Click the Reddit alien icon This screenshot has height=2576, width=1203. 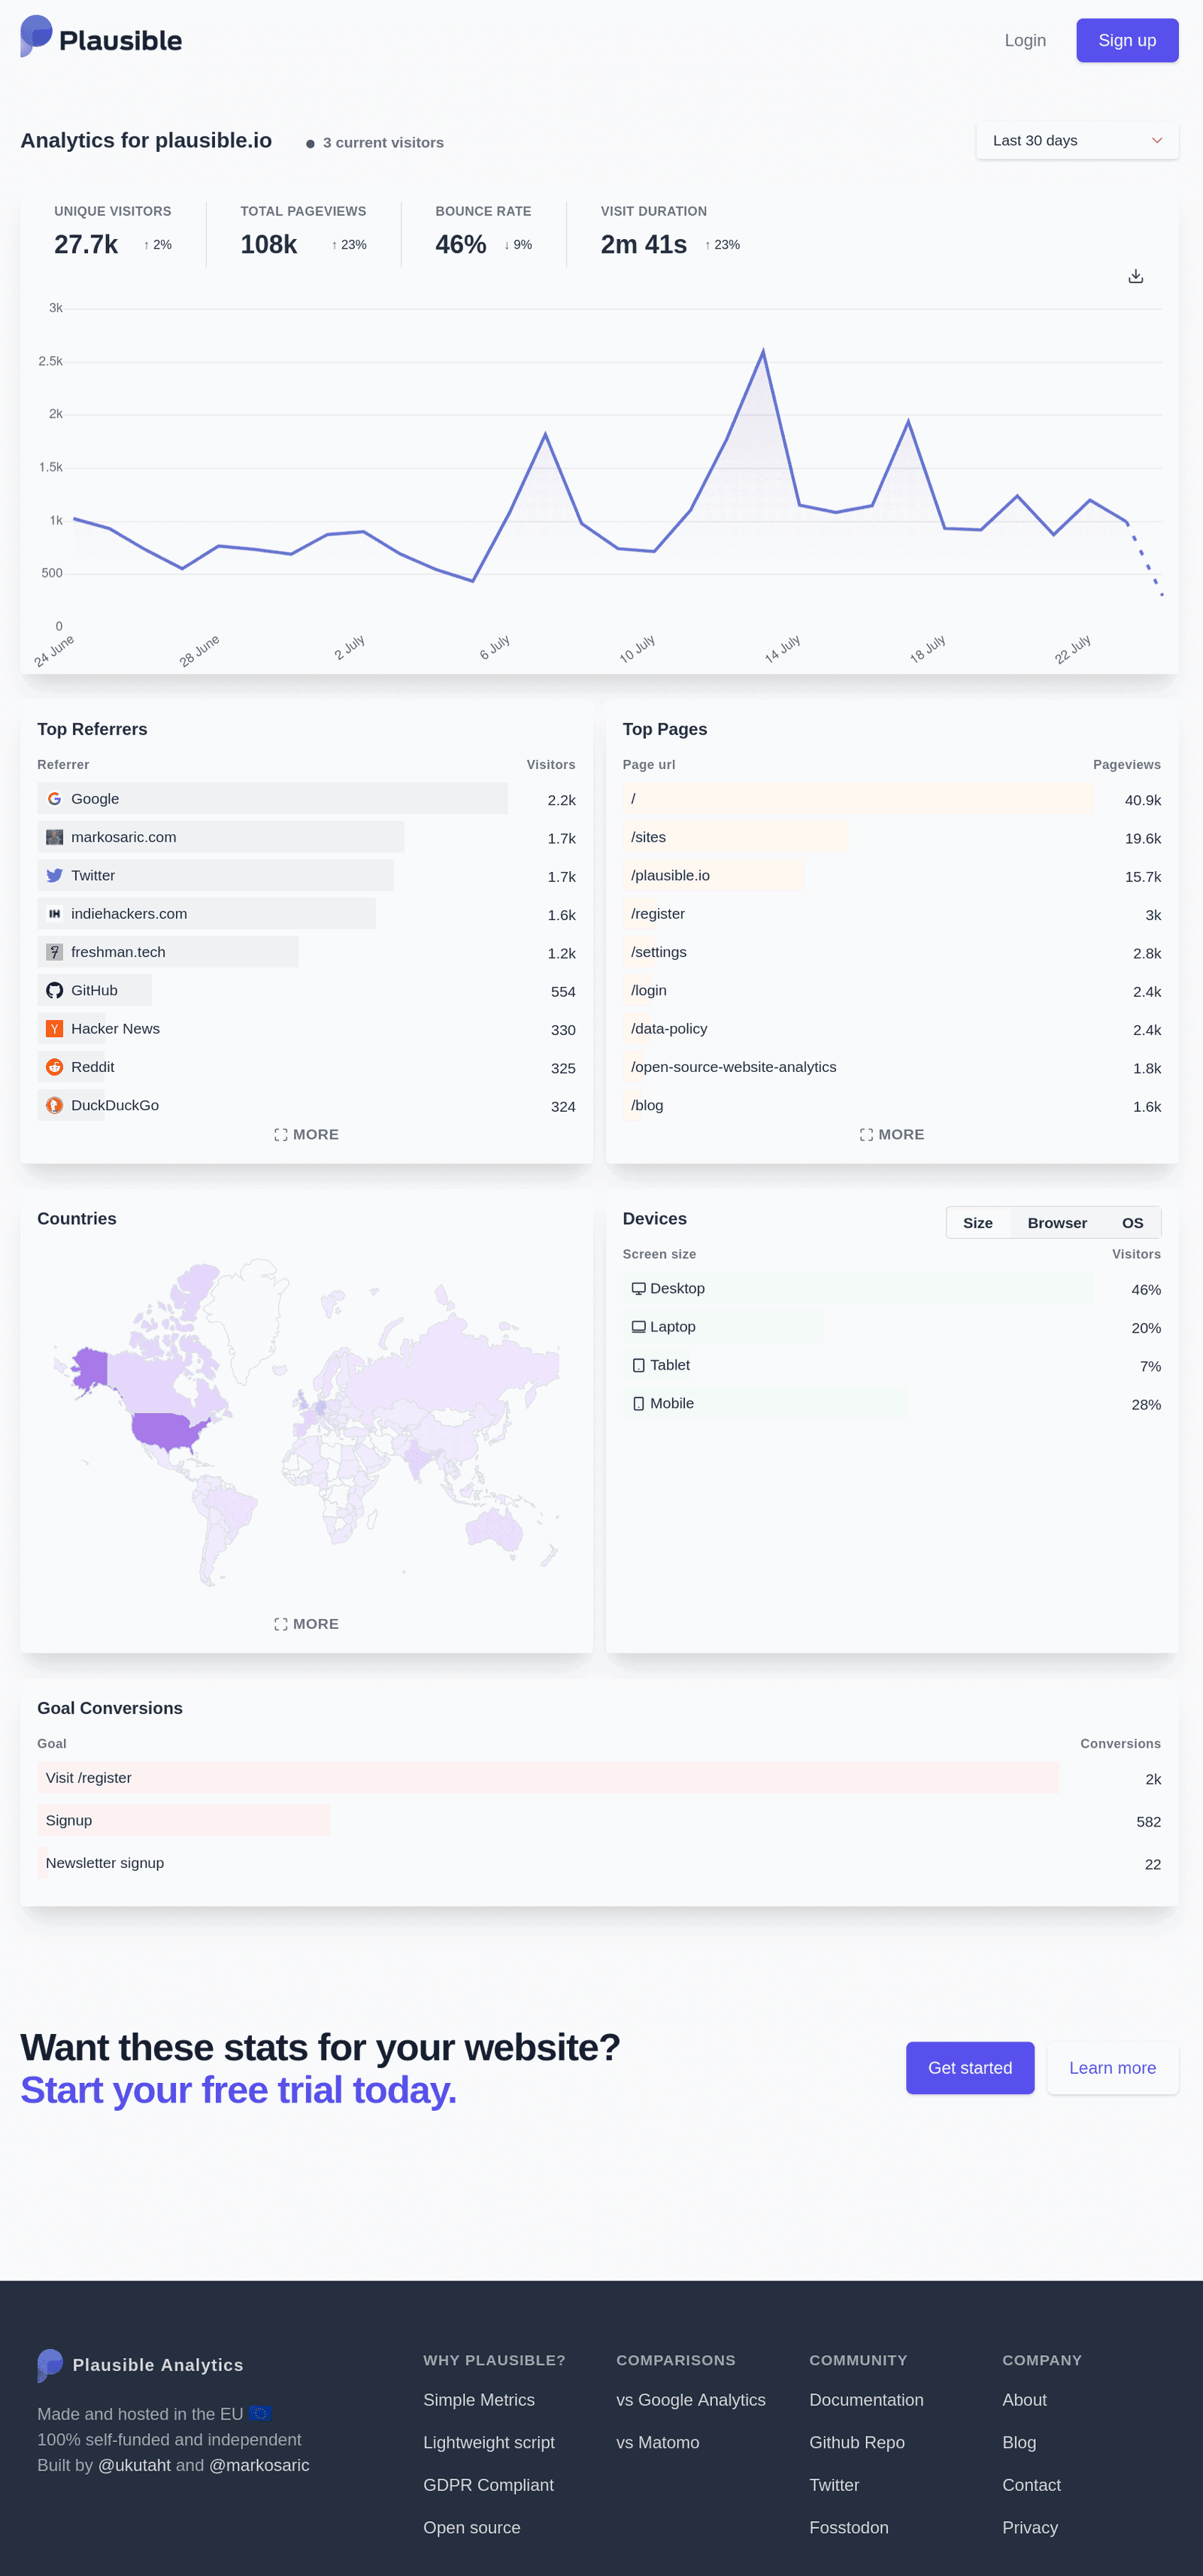tap(54, 1067)
